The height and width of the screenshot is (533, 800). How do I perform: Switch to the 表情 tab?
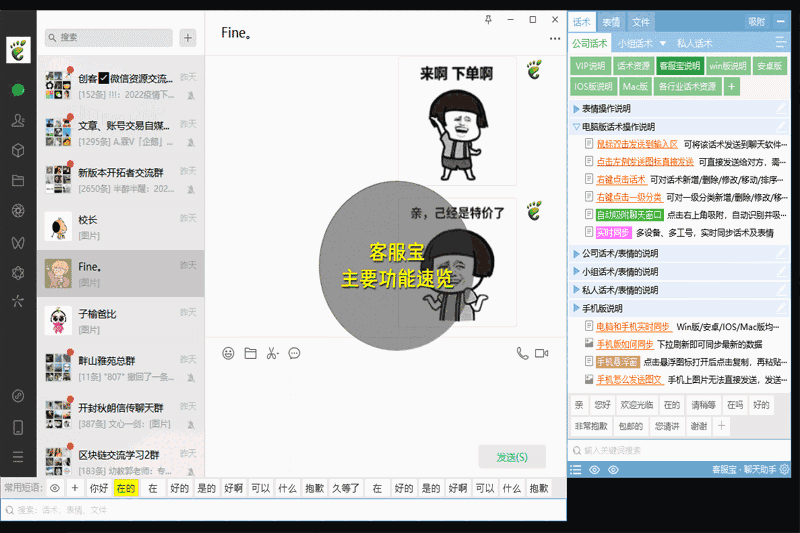610,21
